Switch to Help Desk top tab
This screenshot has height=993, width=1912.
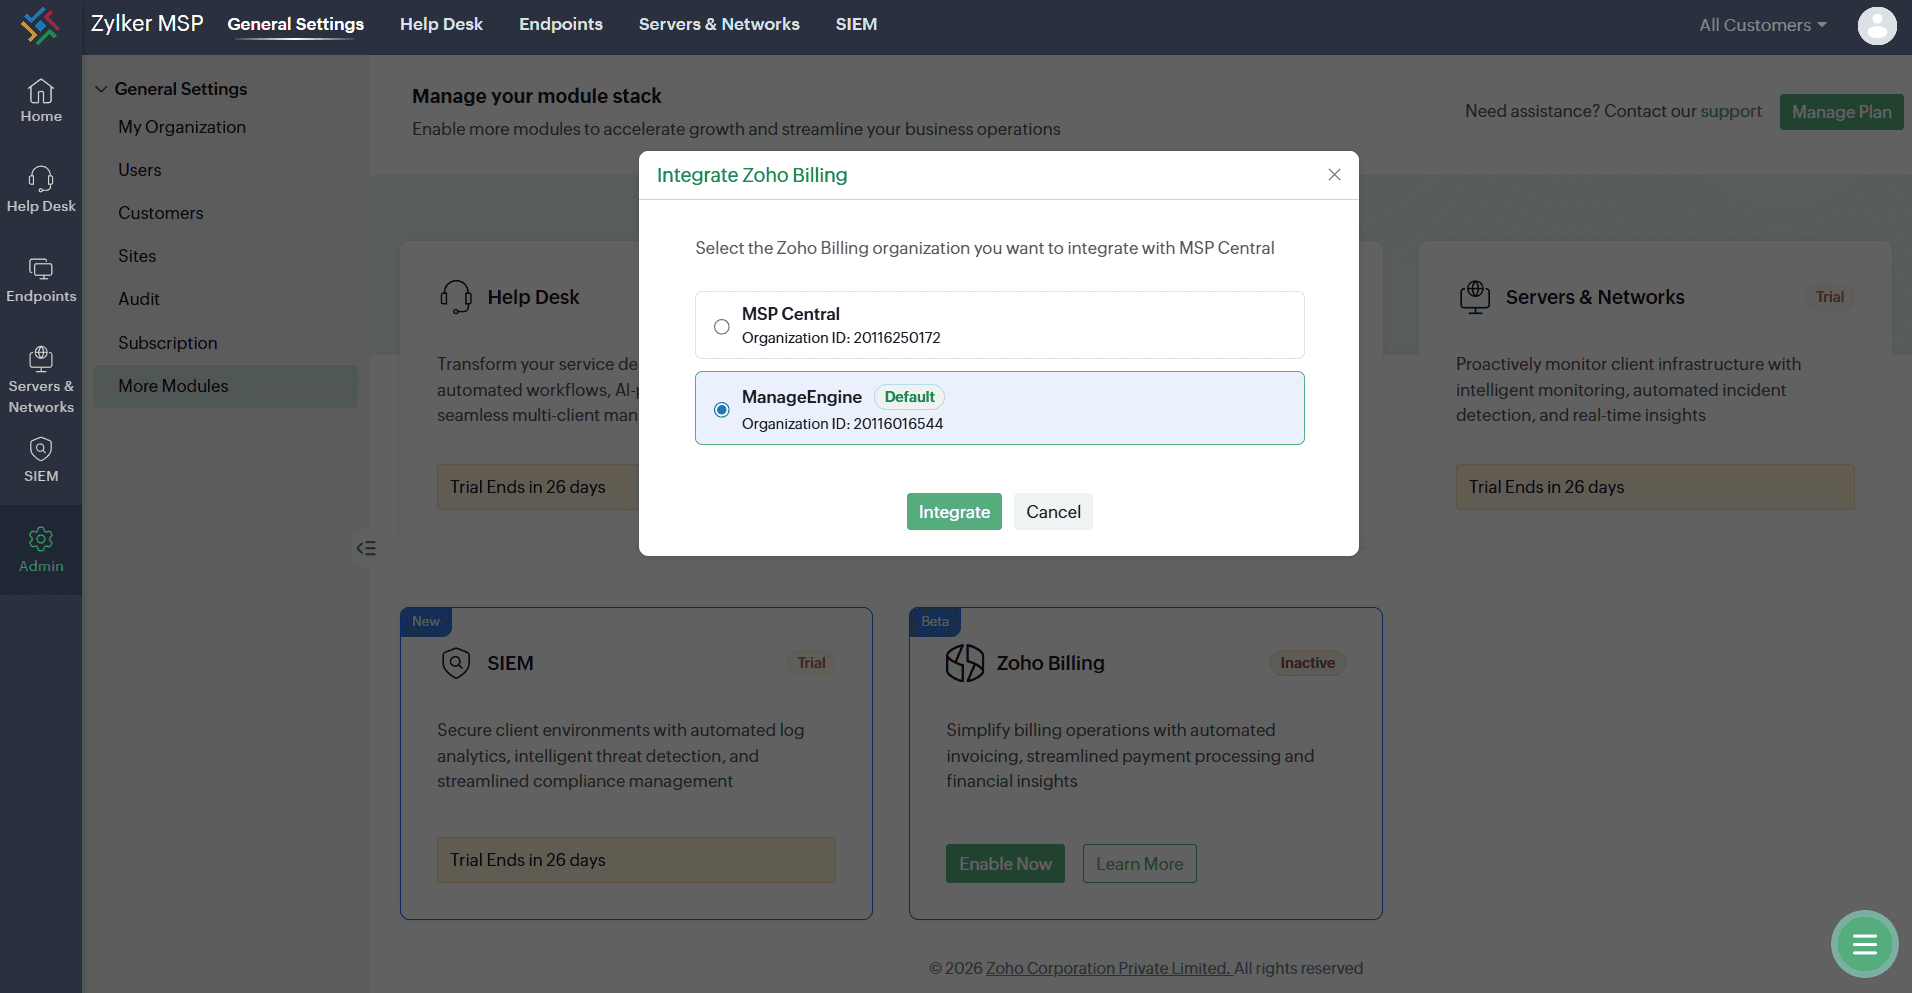click(441, 24)
